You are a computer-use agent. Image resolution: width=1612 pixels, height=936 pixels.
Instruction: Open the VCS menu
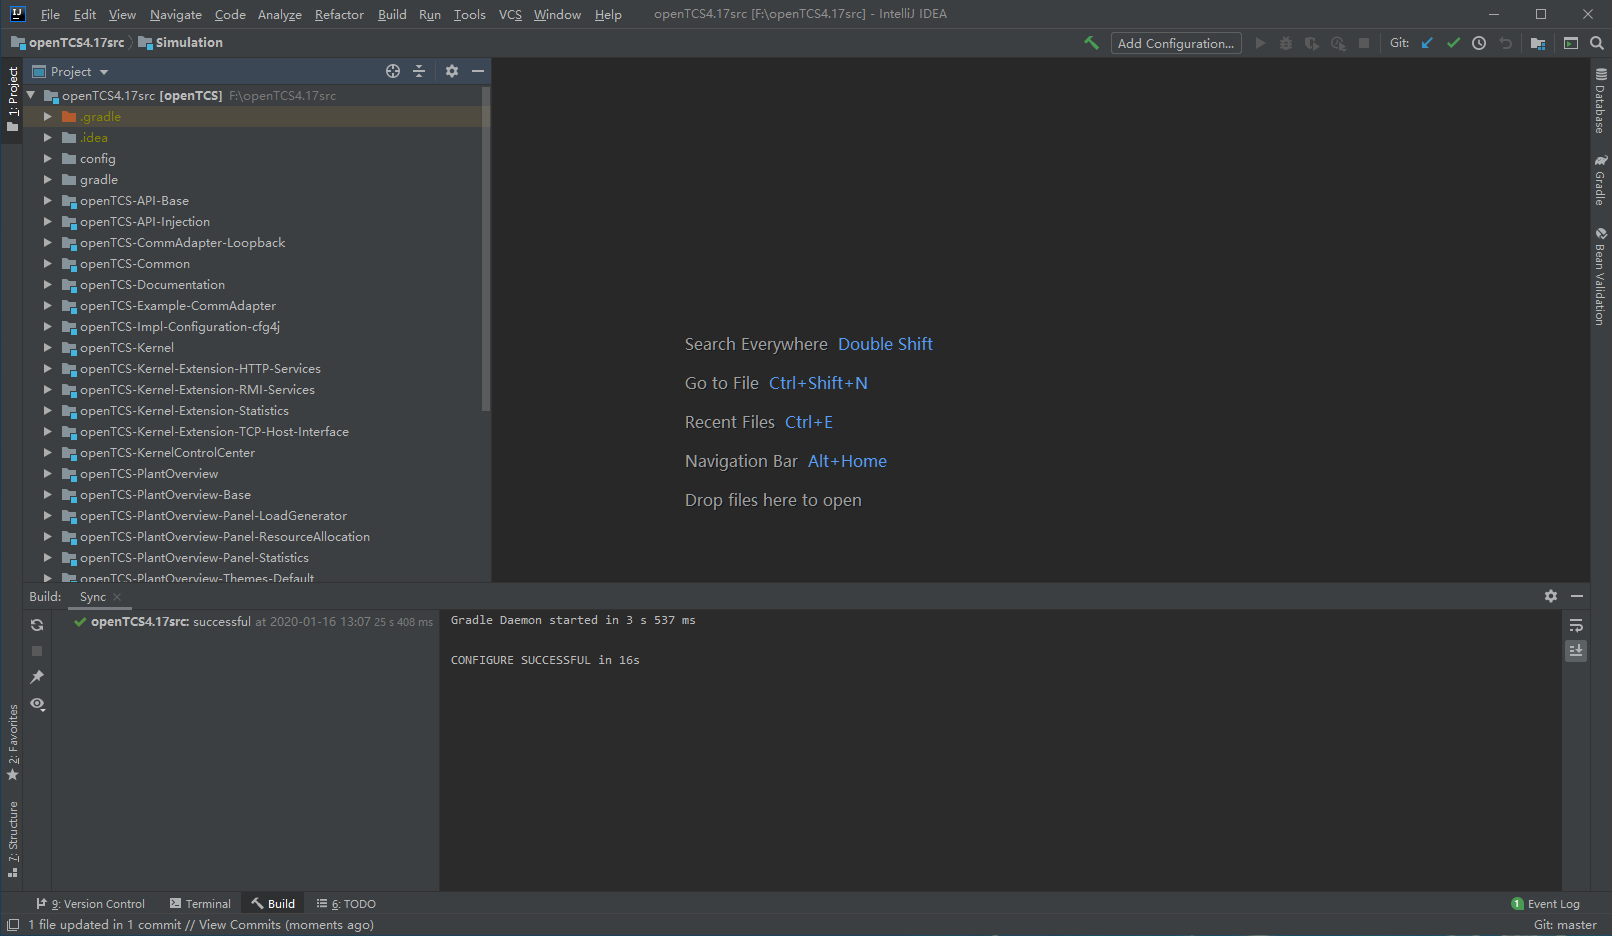point(510,14)
